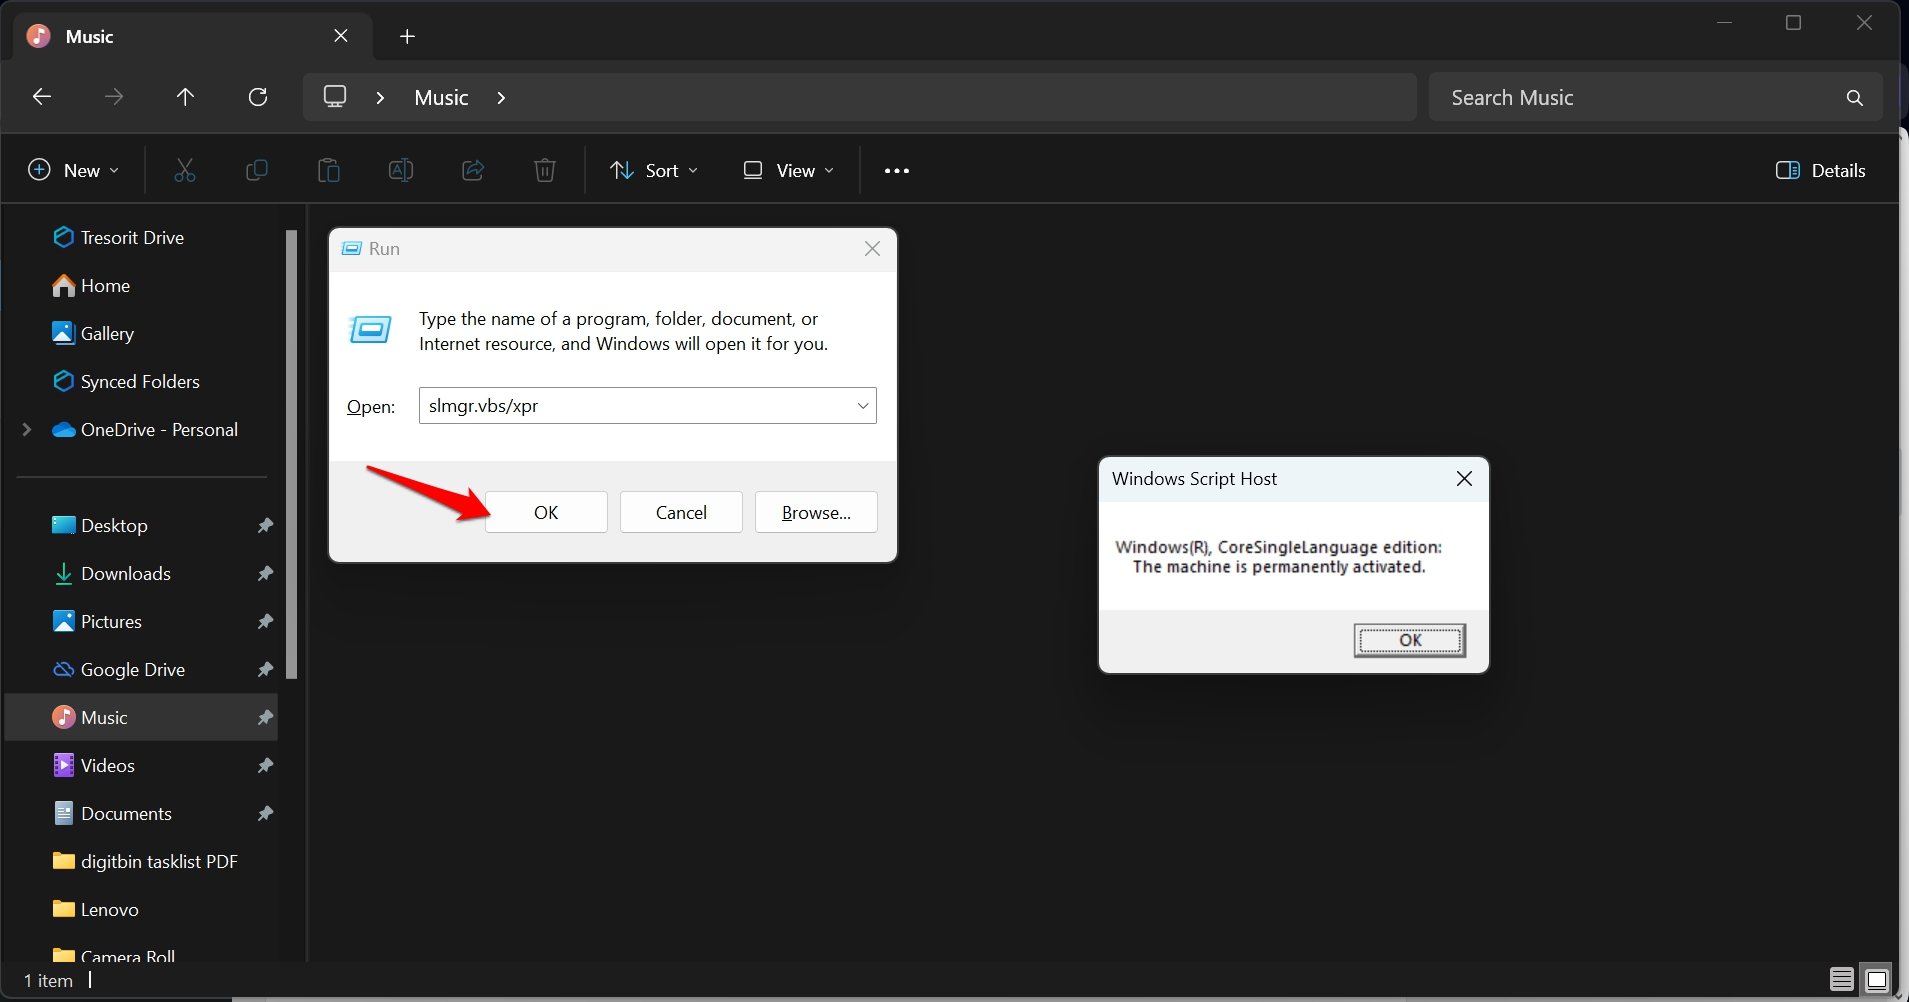This screenshot has height=1002, width=1909.
Task: Switch to large thumbnails view icon in status bar
Action: [1878, 980]
